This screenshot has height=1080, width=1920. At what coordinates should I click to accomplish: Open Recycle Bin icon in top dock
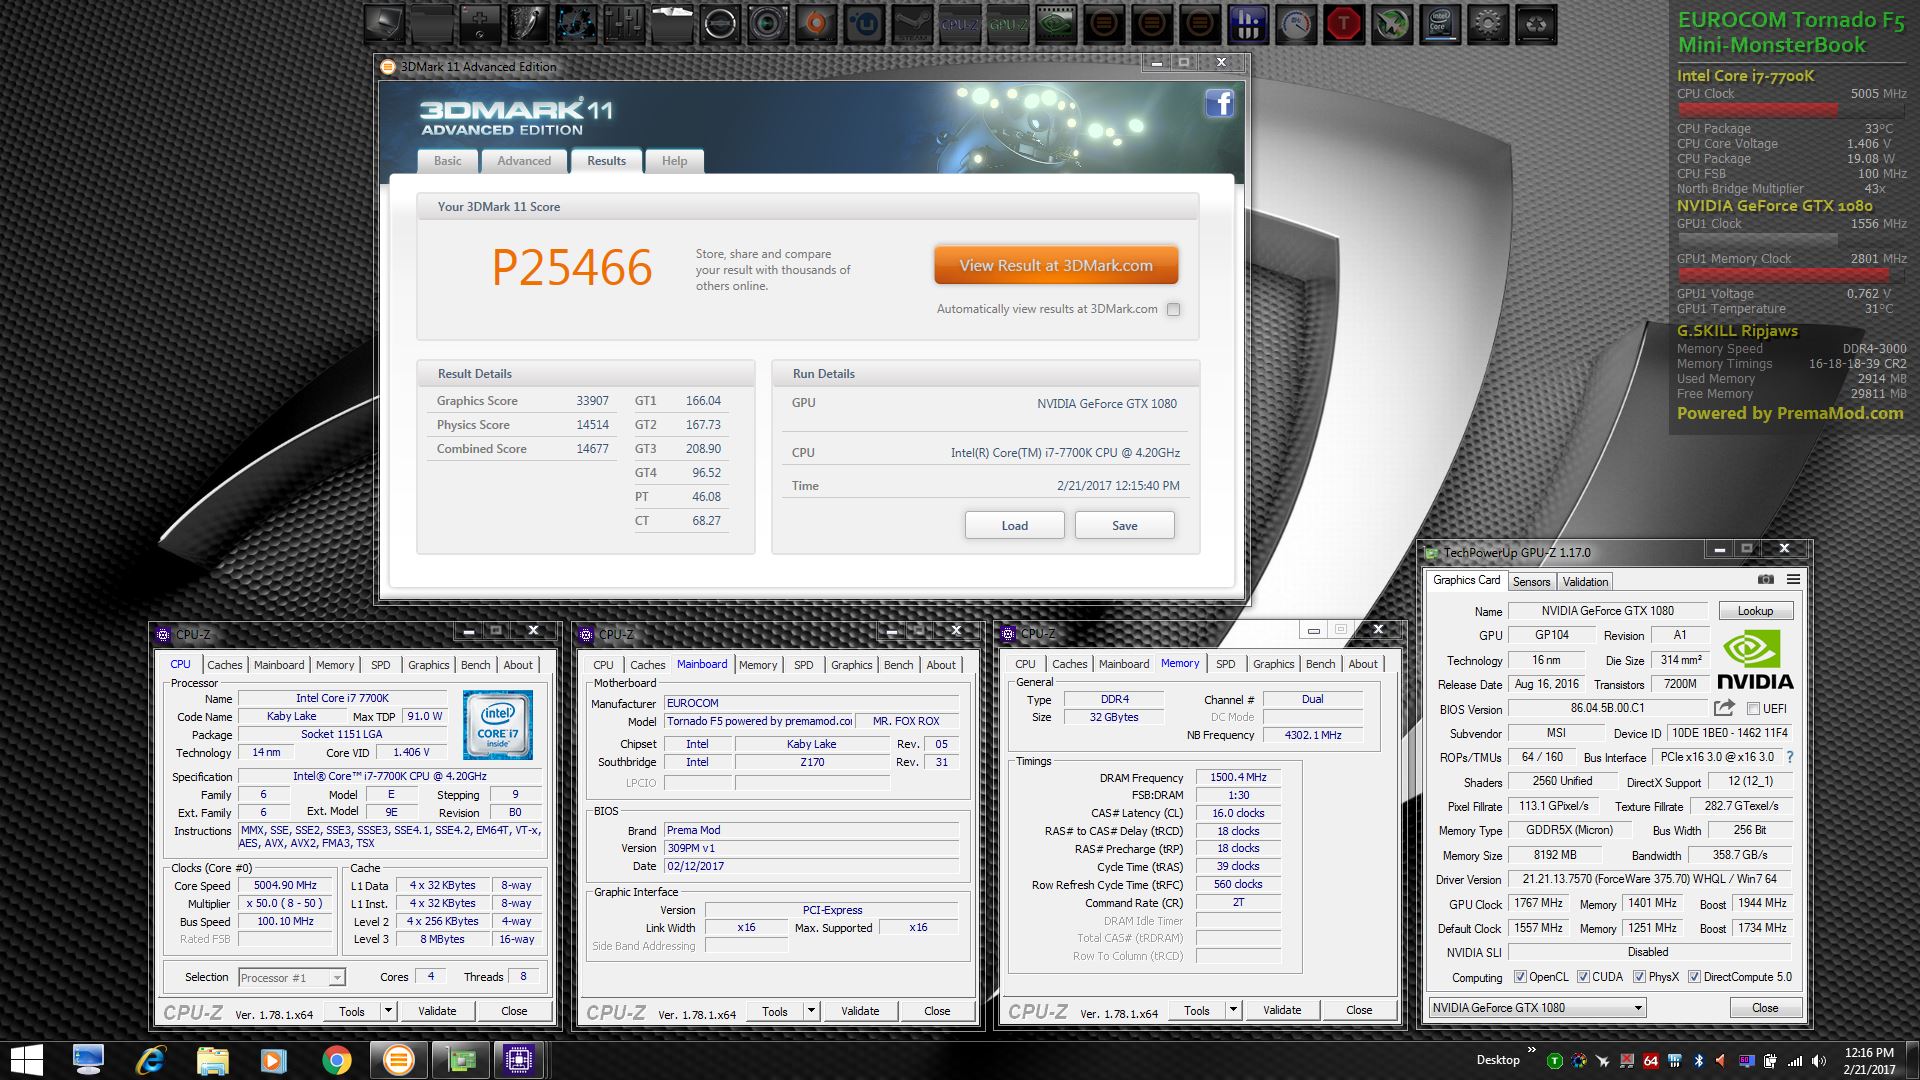(x=1535, y=24)
